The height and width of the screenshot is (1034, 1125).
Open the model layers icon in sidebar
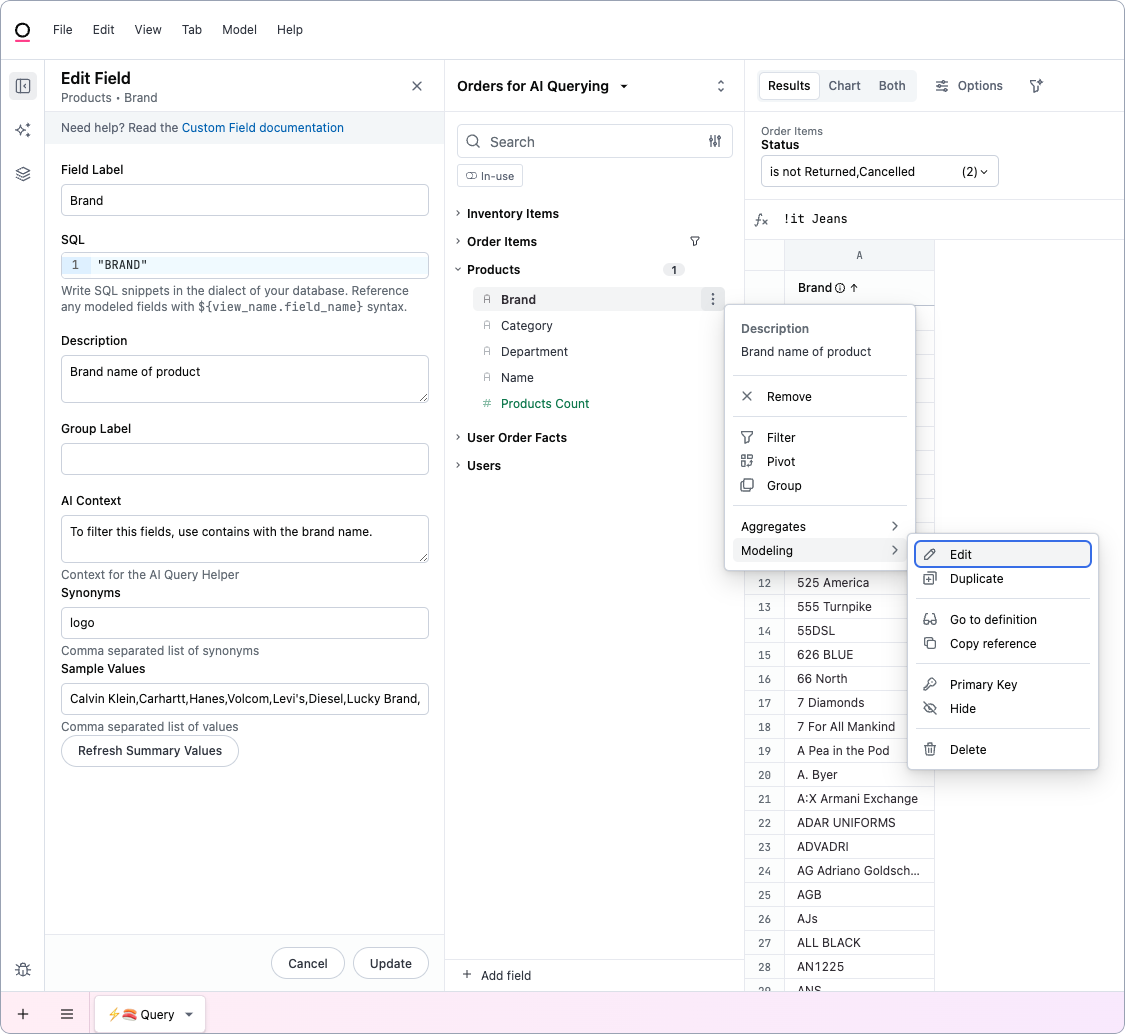[22, 173]
